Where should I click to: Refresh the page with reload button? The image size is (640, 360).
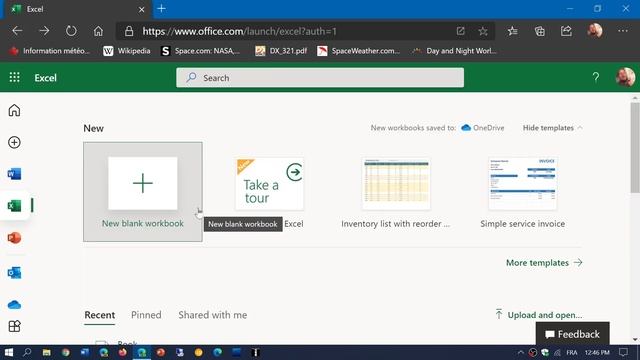71,31
